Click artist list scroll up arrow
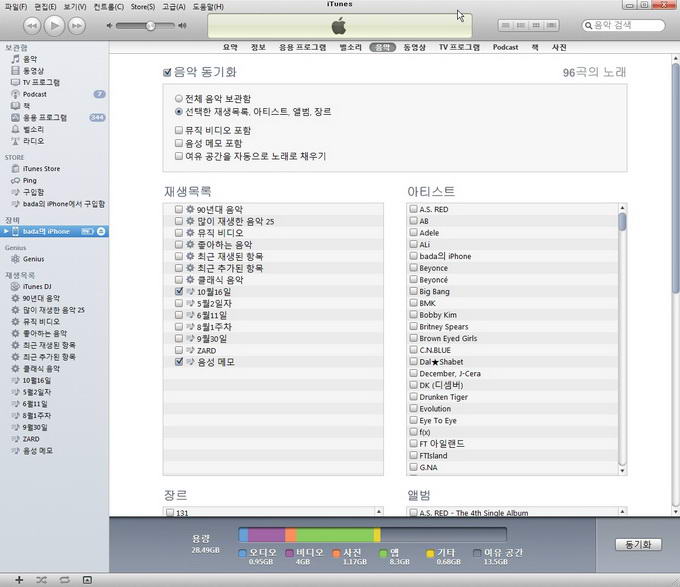Viewport: 680px width, 587px height. click(622, 208)
